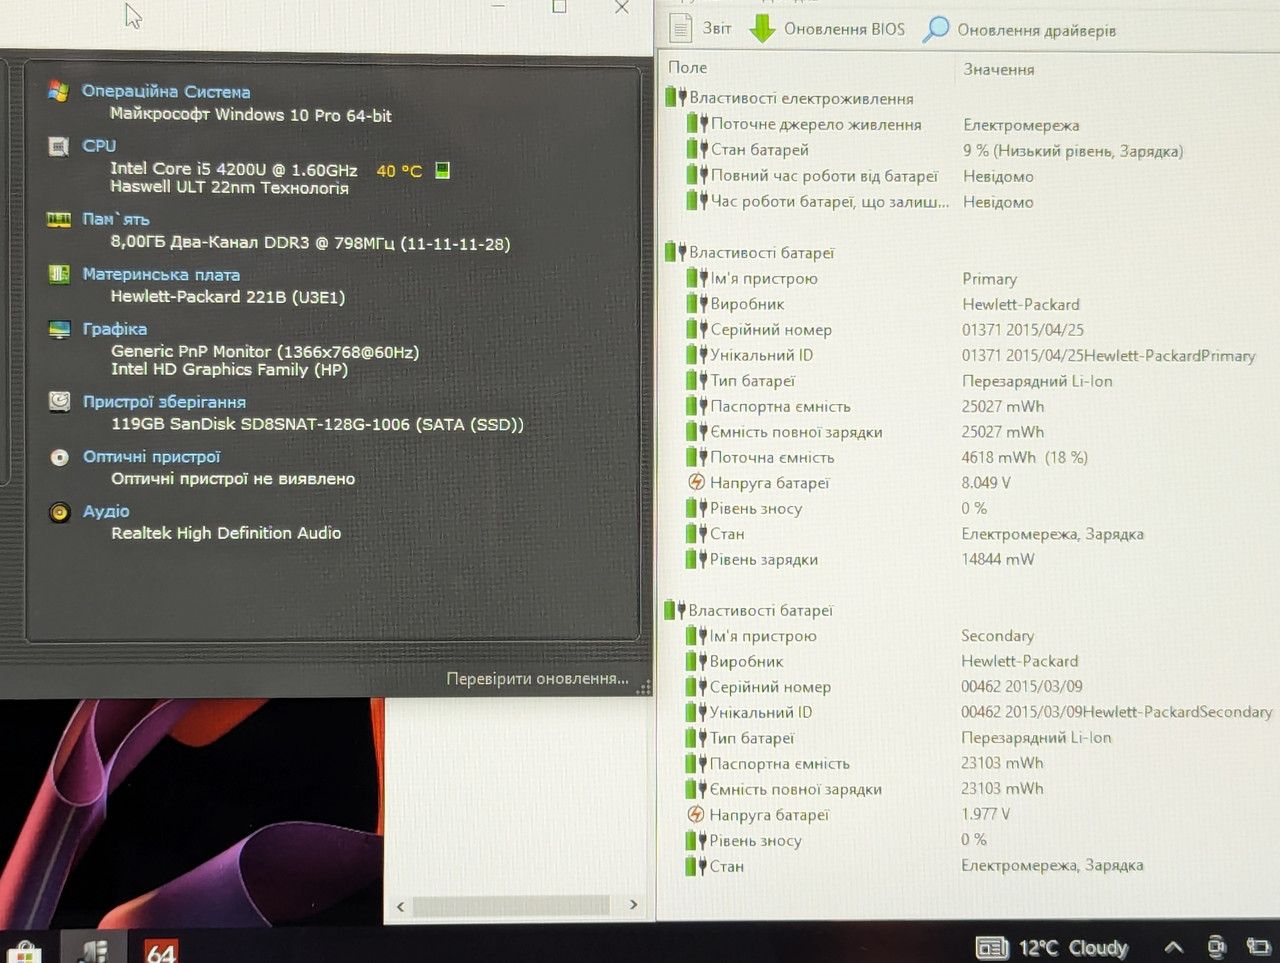Select the drive icon beside Пристрої зберігання

click(x=60, y=401)
